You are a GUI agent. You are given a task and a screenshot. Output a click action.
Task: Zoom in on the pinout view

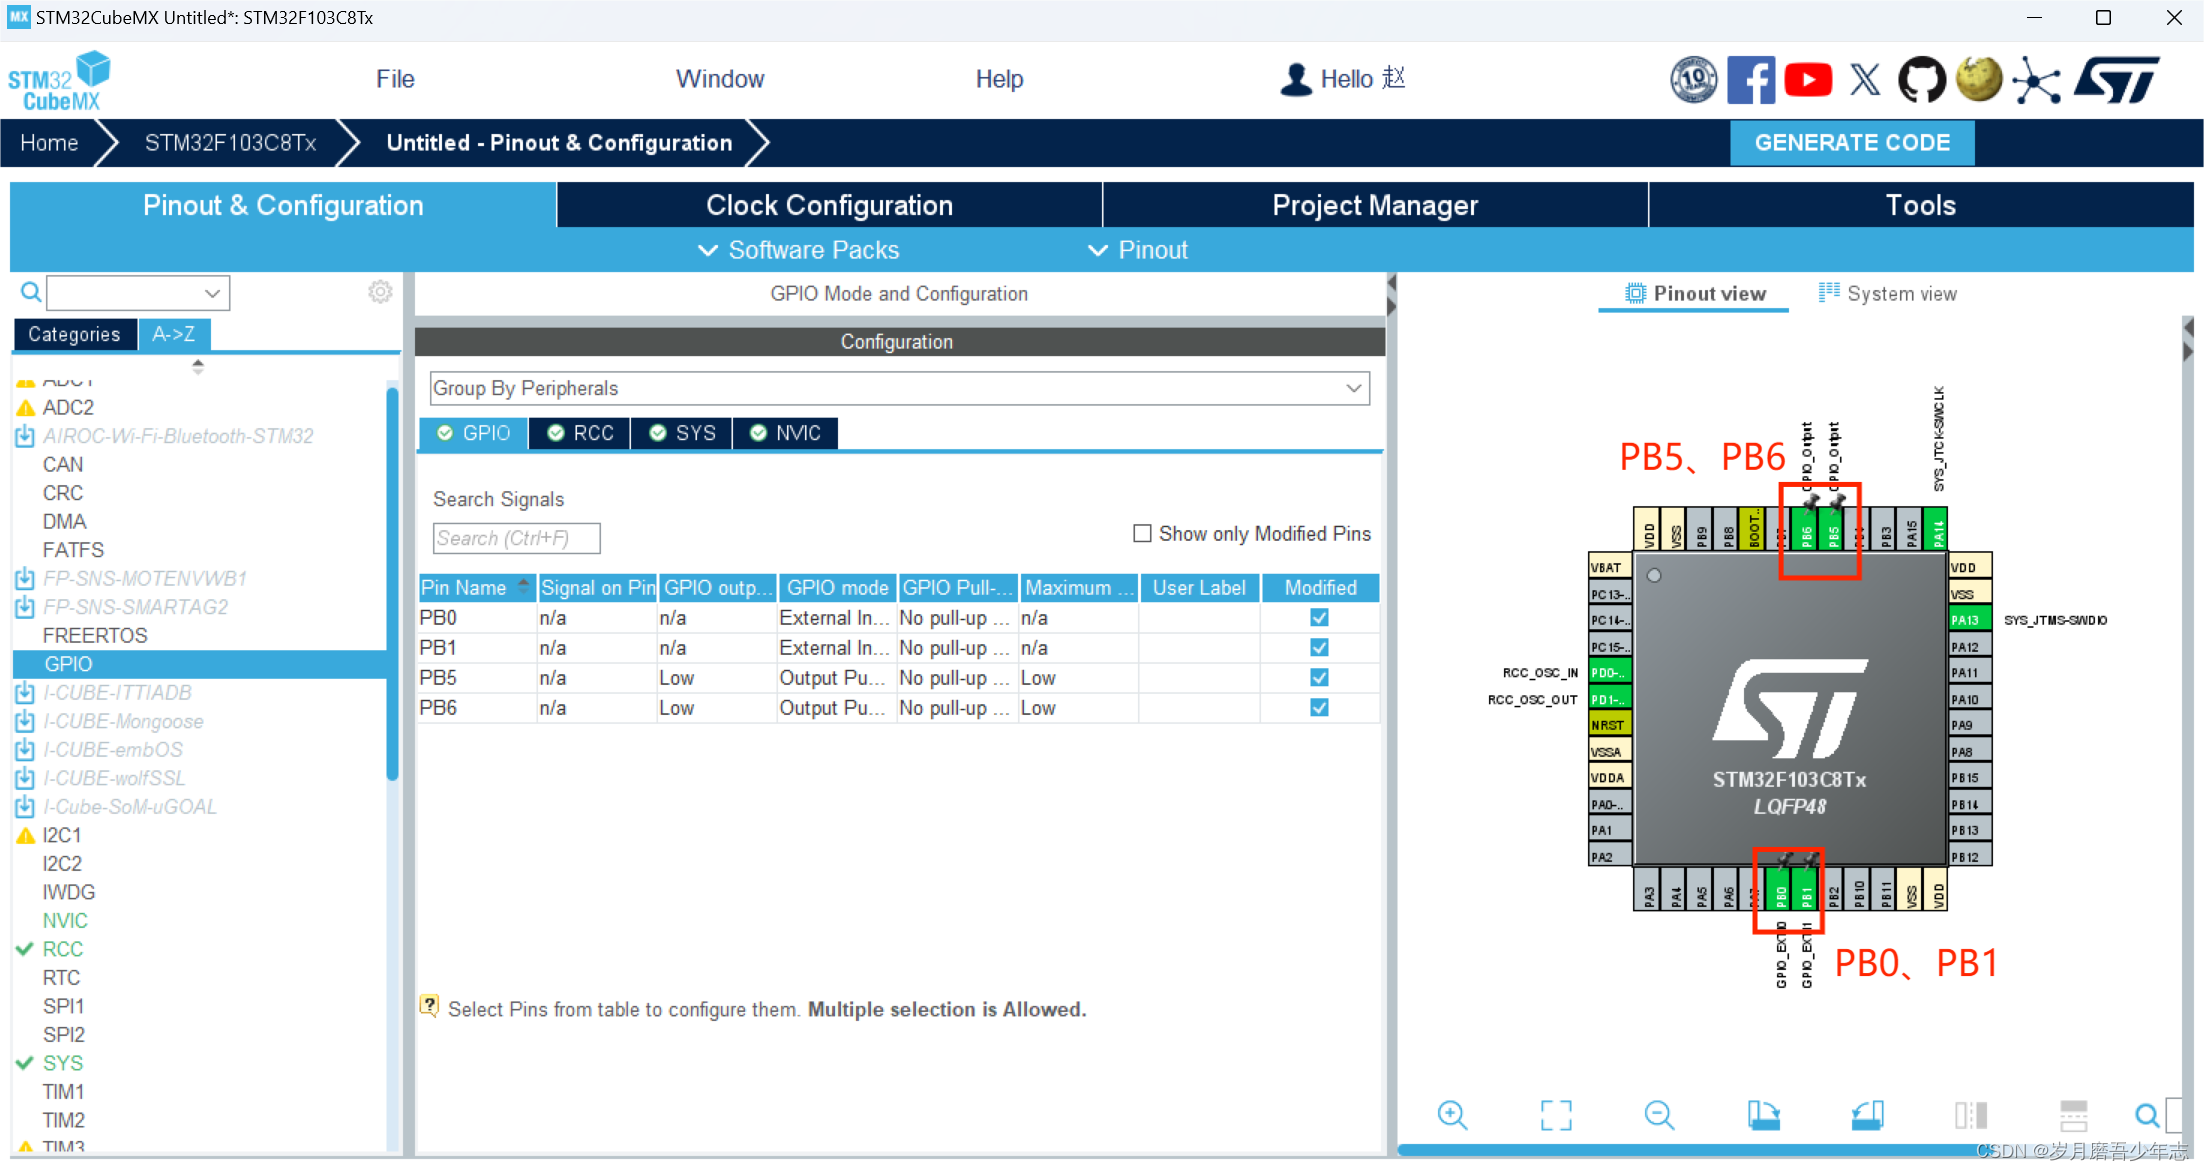tap(1452, 1114)
